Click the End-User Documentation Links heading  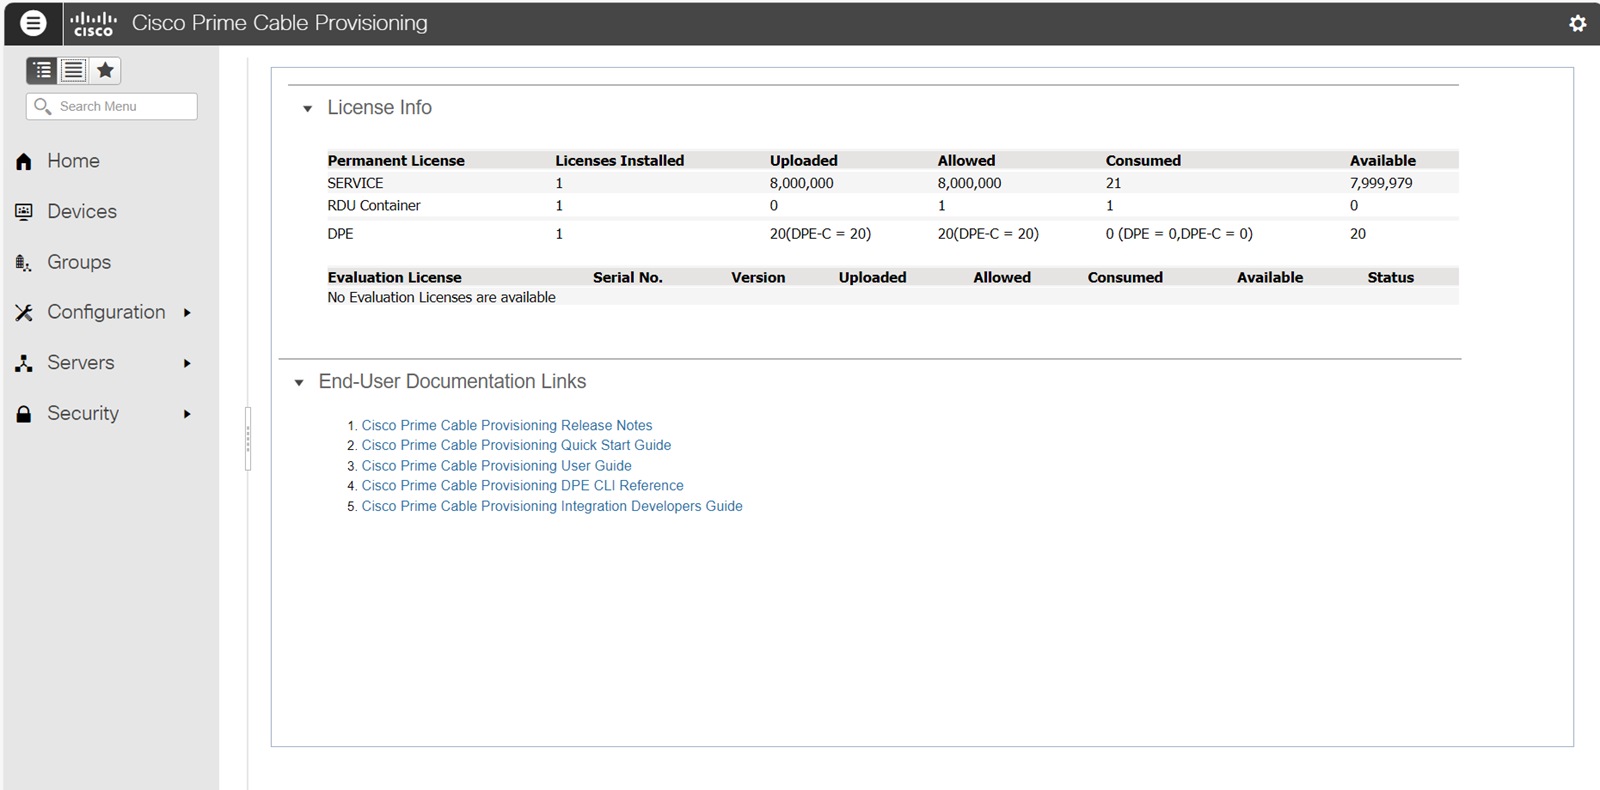pyautogui.click(x=452, y=381)
